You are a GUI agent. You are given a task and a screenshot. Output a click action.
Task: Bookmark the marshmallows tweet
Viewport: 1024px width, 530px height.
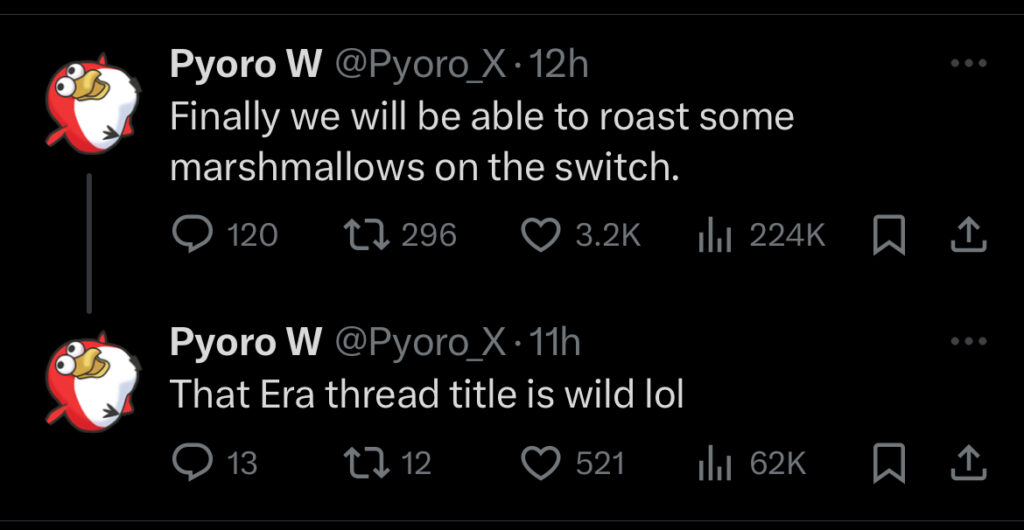point(888,235)
